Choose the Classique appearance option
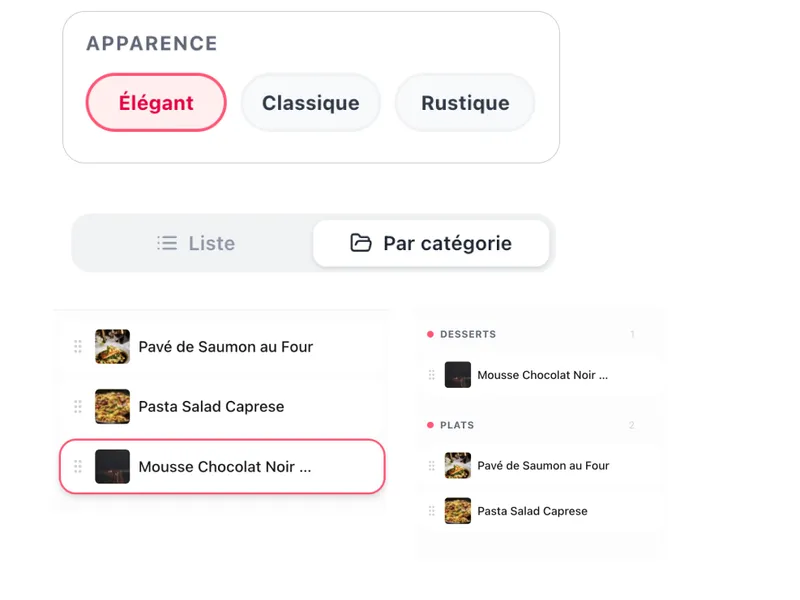 [310, 103]
